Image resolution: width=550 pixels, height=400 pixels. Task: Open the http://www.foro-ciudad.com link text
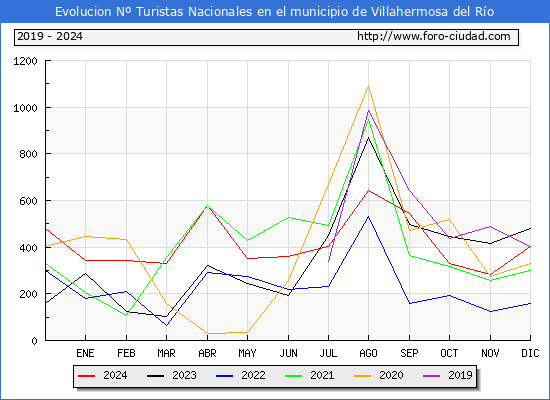click(434, 36)
